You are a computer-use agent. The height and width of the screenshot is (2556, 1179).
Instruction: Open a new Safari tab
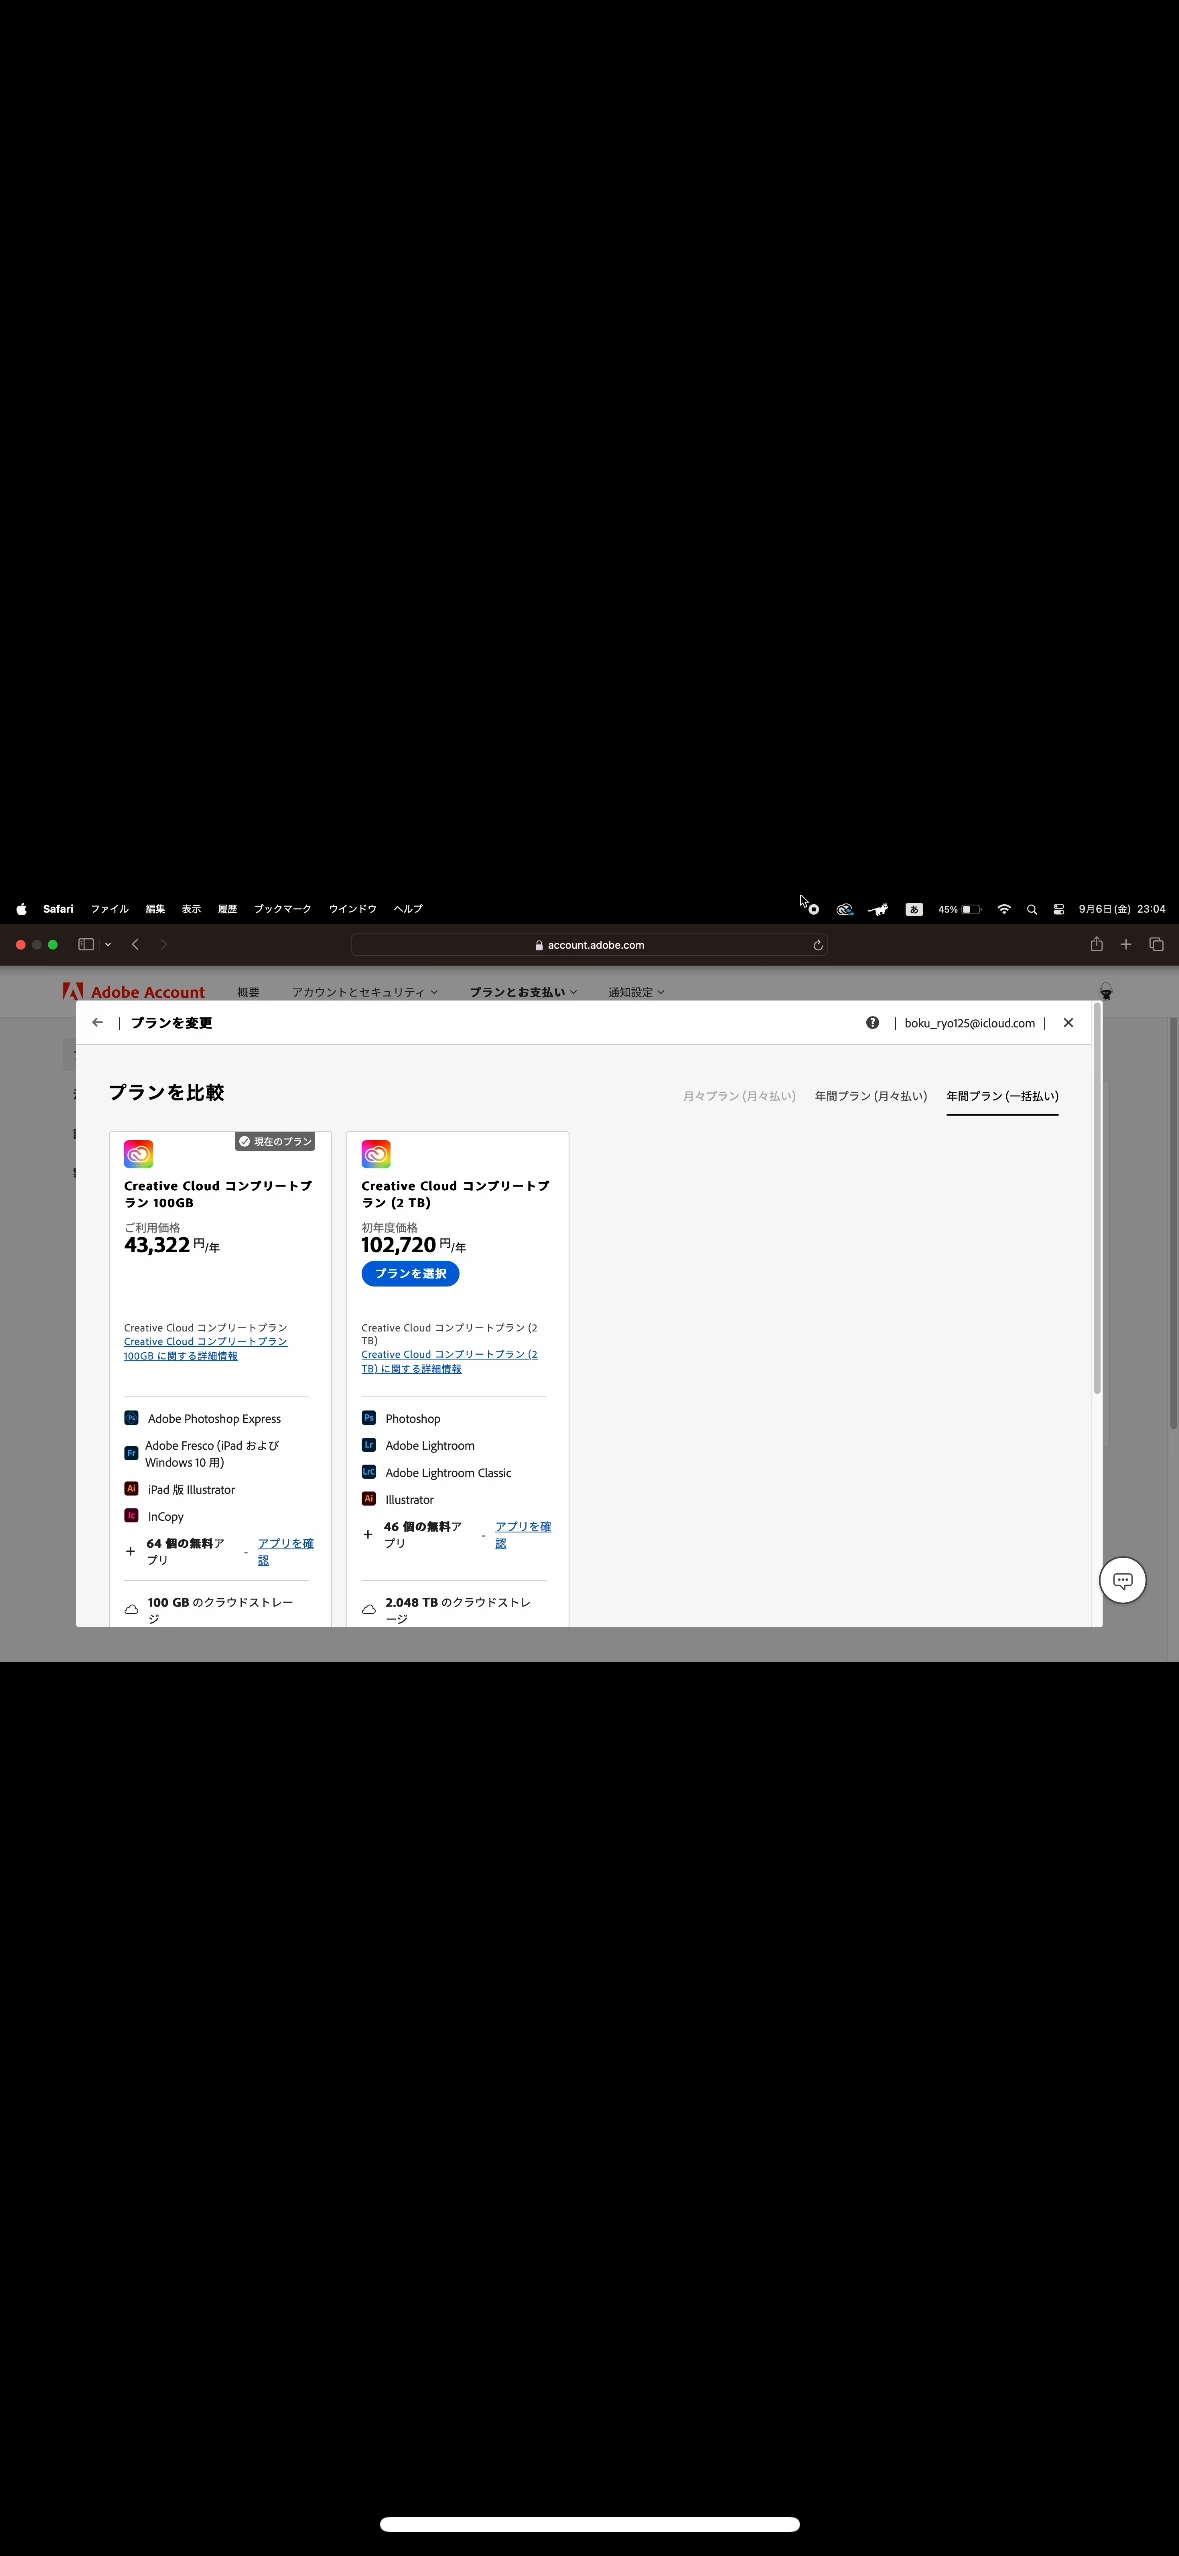(x=1126, y=944)
